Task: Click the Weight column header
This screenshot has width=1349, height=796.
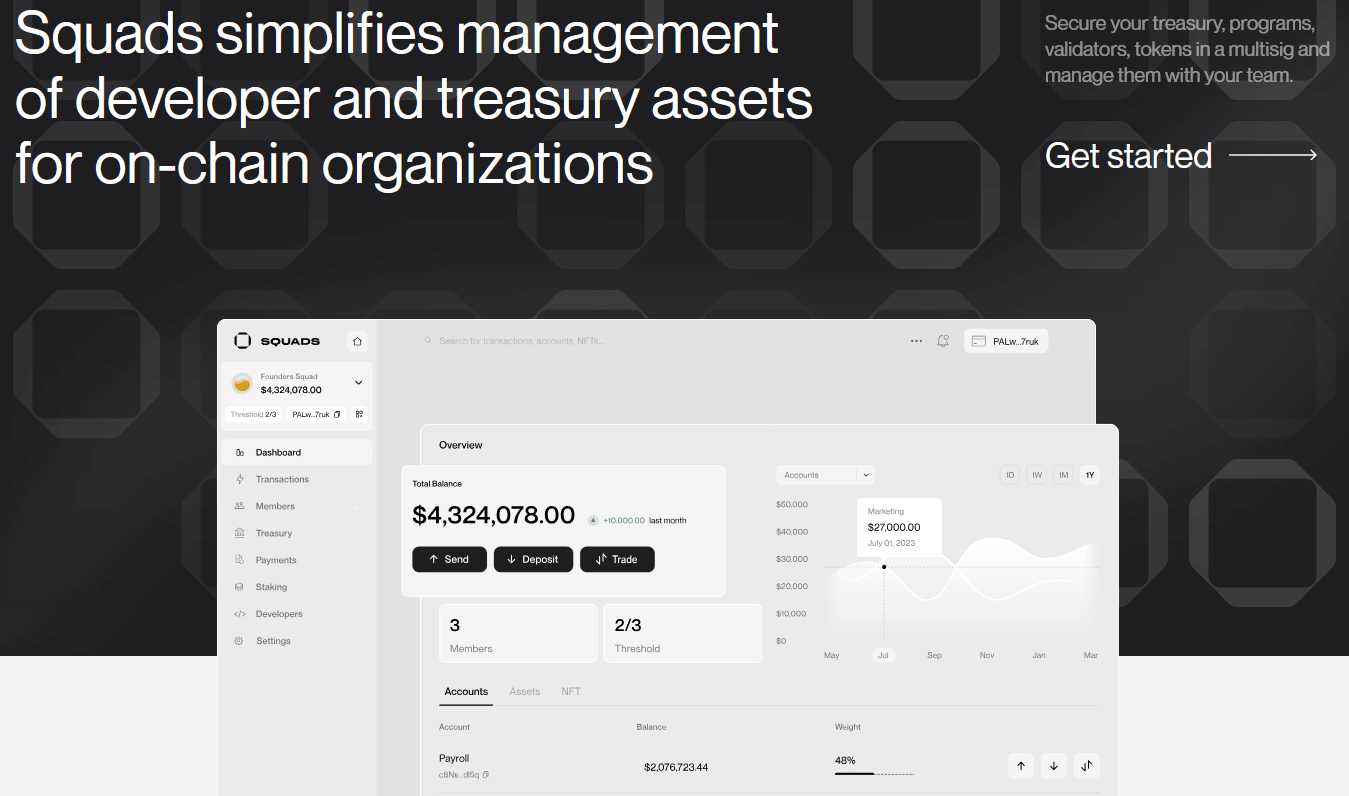Action: pos(848,727)
